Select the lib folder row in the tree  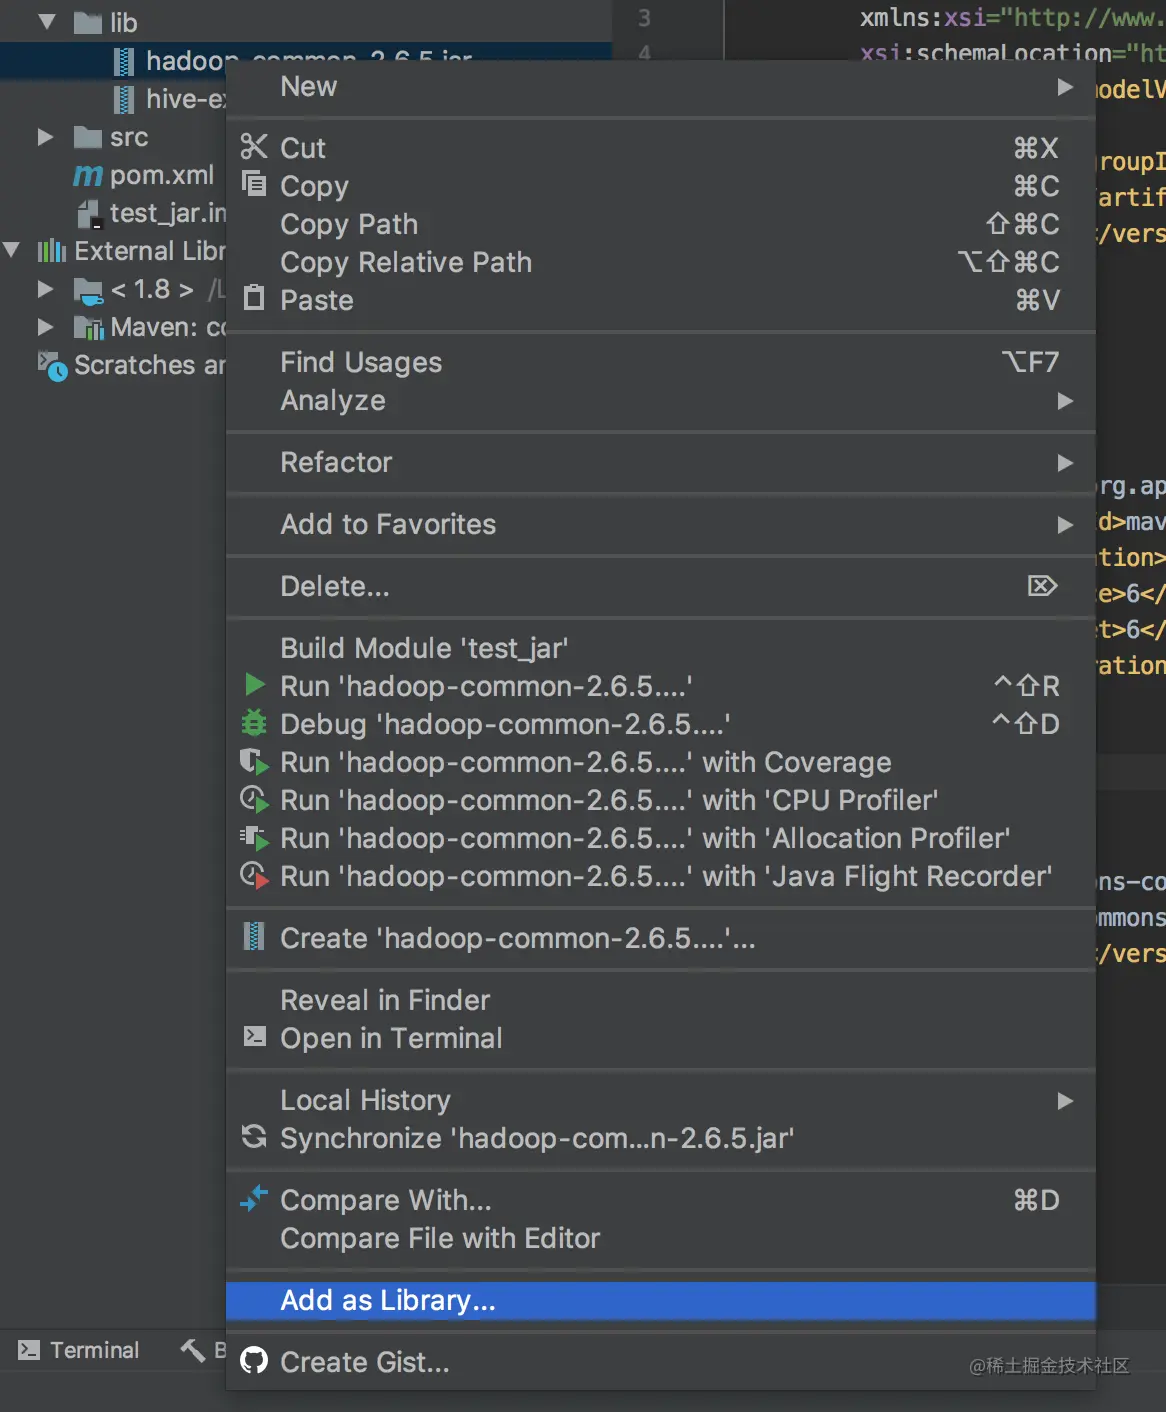pyautogui.click(x=306, y=21)
